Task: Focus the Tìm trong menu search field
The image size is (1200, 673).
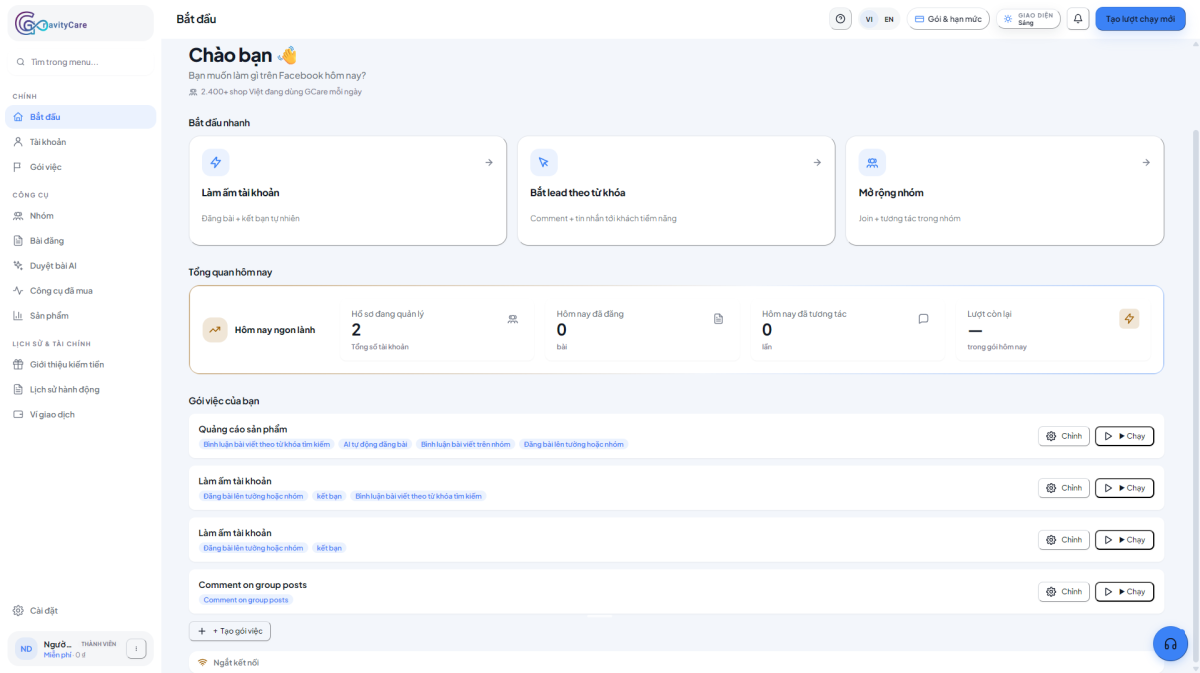Action: 81,62
